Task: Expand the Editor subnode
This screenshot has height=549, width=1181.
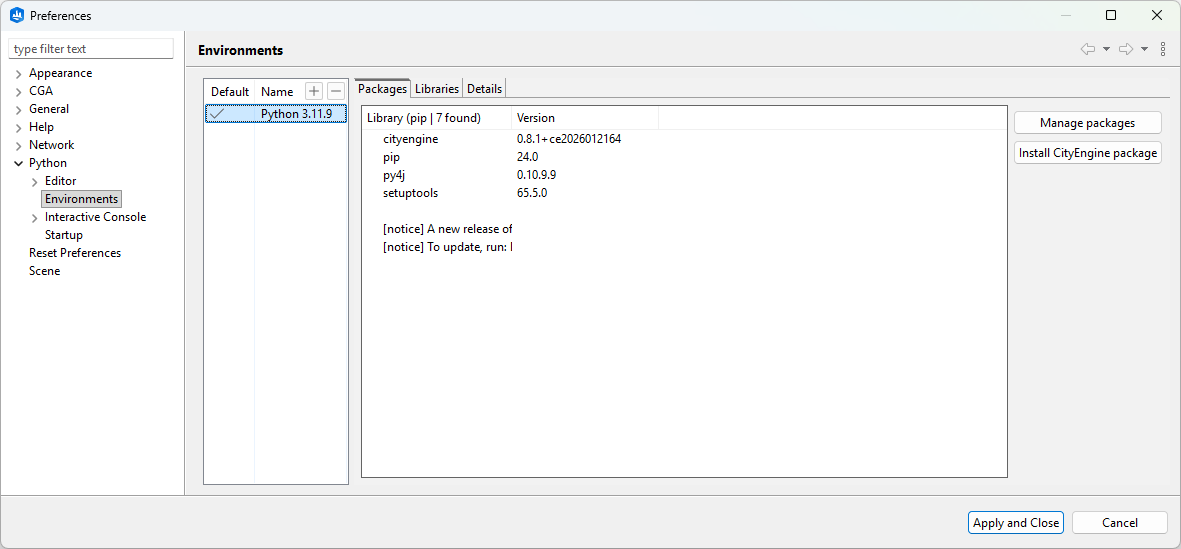Action: coord(35,181)
